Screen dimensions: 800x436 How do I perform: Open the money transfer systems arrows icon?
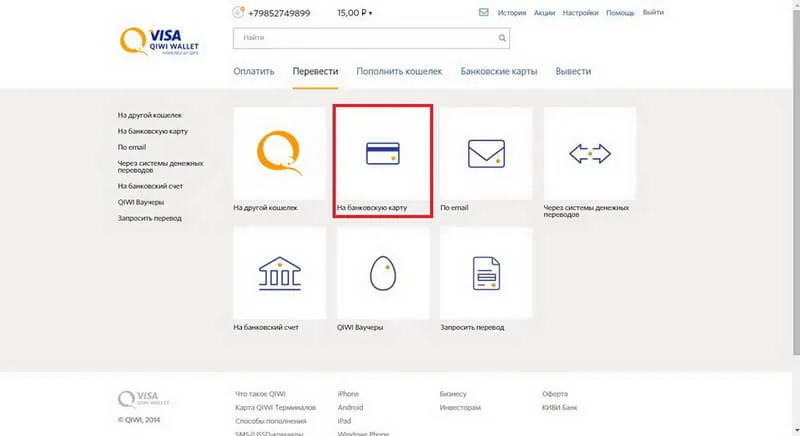pyautogui.click(x=590, y=153)
